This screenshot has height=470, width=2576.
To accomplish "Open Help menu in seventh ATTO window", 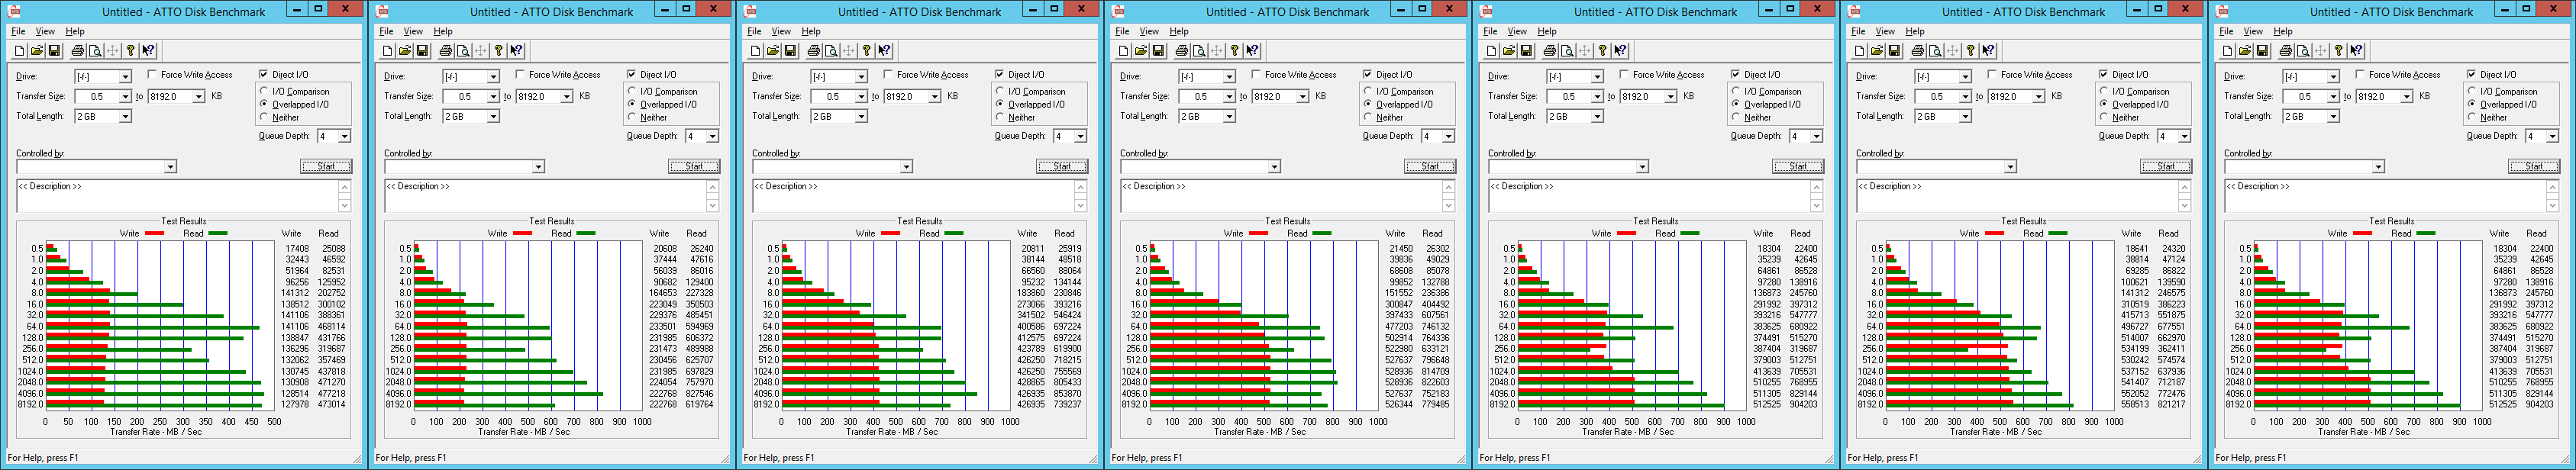I will (2283, 31).
